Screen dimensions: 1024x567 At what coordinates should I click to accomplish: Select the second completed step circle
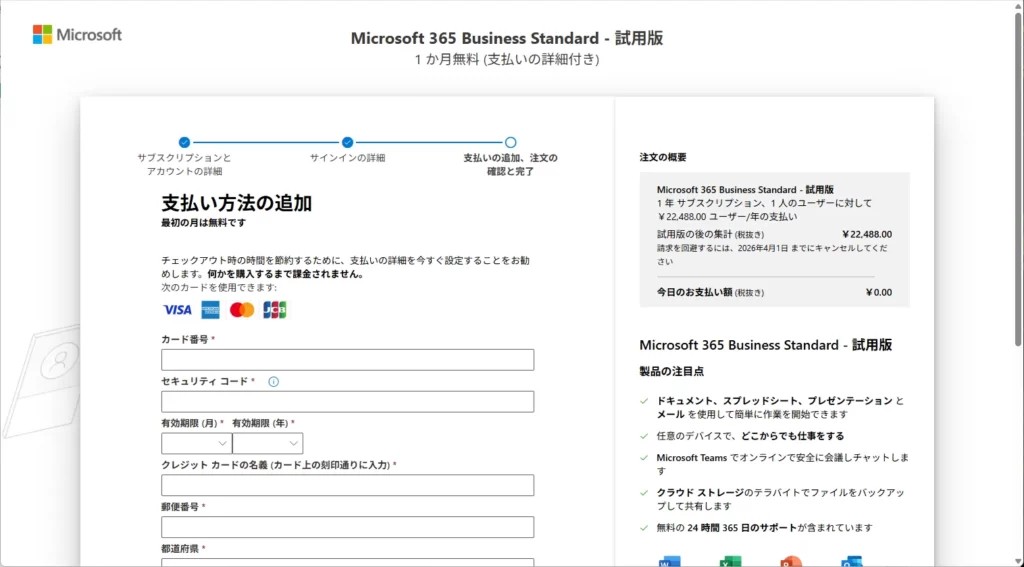347,142
